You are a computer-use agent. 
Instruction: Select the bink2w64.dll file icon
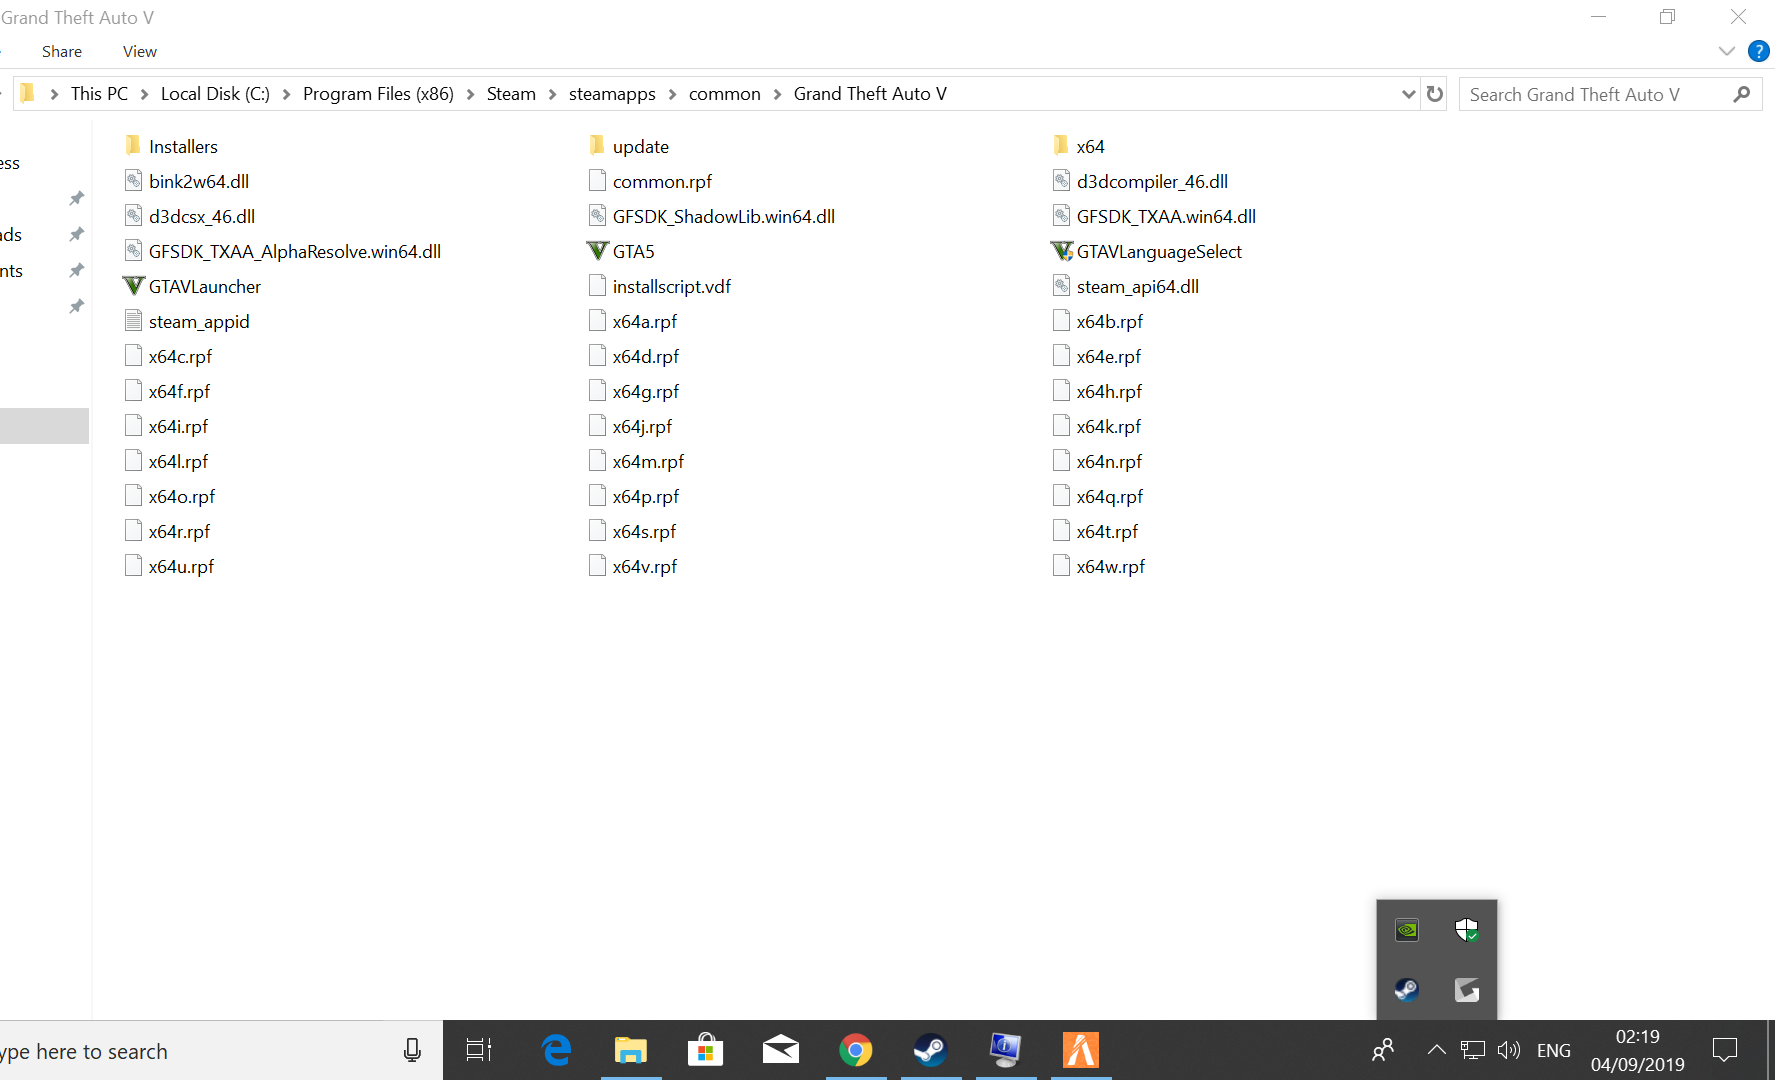coord(133,181)
